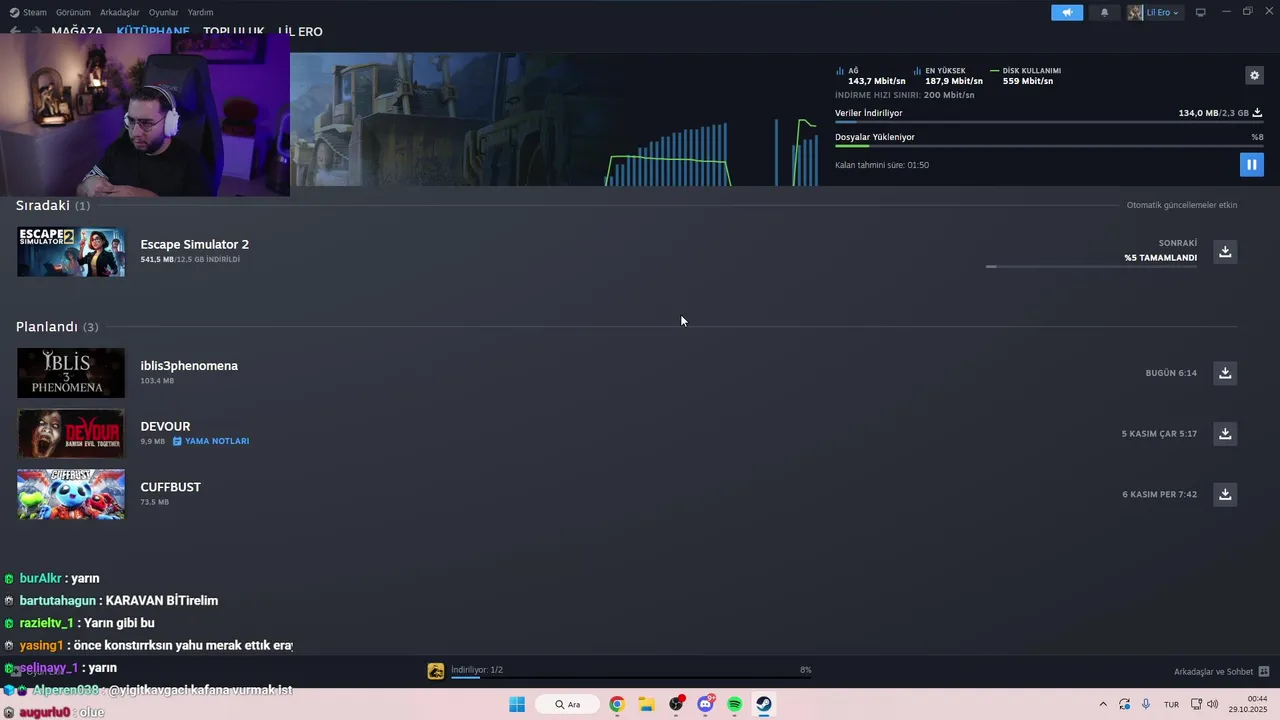Open Windows Start menu

coord(517,704)
